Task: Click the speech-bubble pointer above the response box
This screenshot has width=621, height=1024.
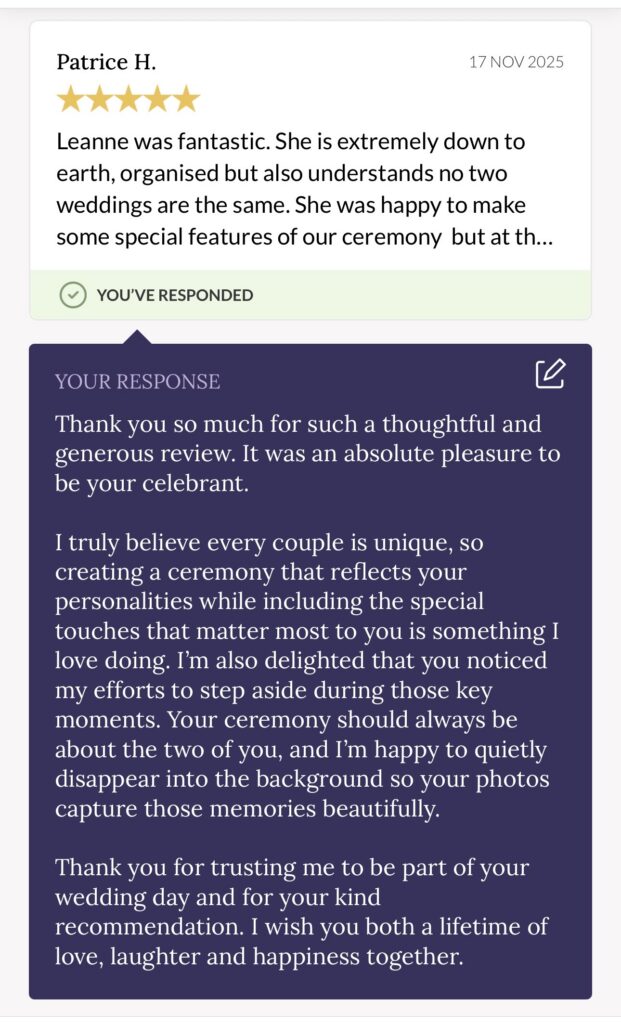Action: coord(137,337)
